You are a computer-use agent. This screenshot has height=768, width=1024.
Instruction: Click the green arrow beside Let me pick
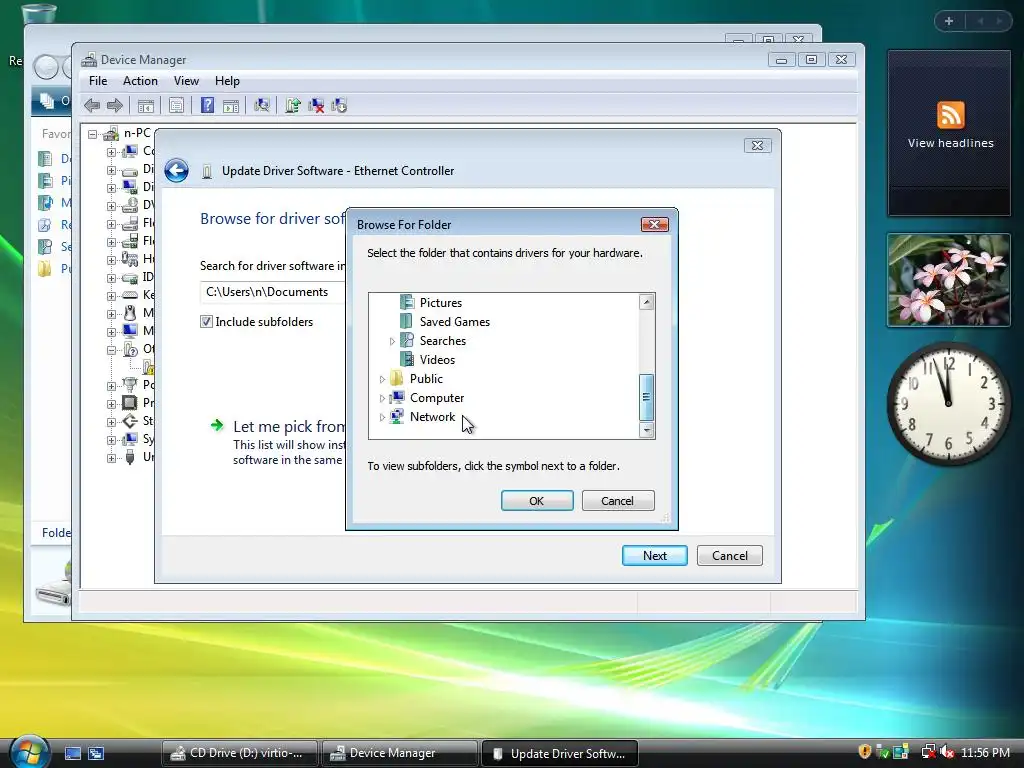[217, 426]
